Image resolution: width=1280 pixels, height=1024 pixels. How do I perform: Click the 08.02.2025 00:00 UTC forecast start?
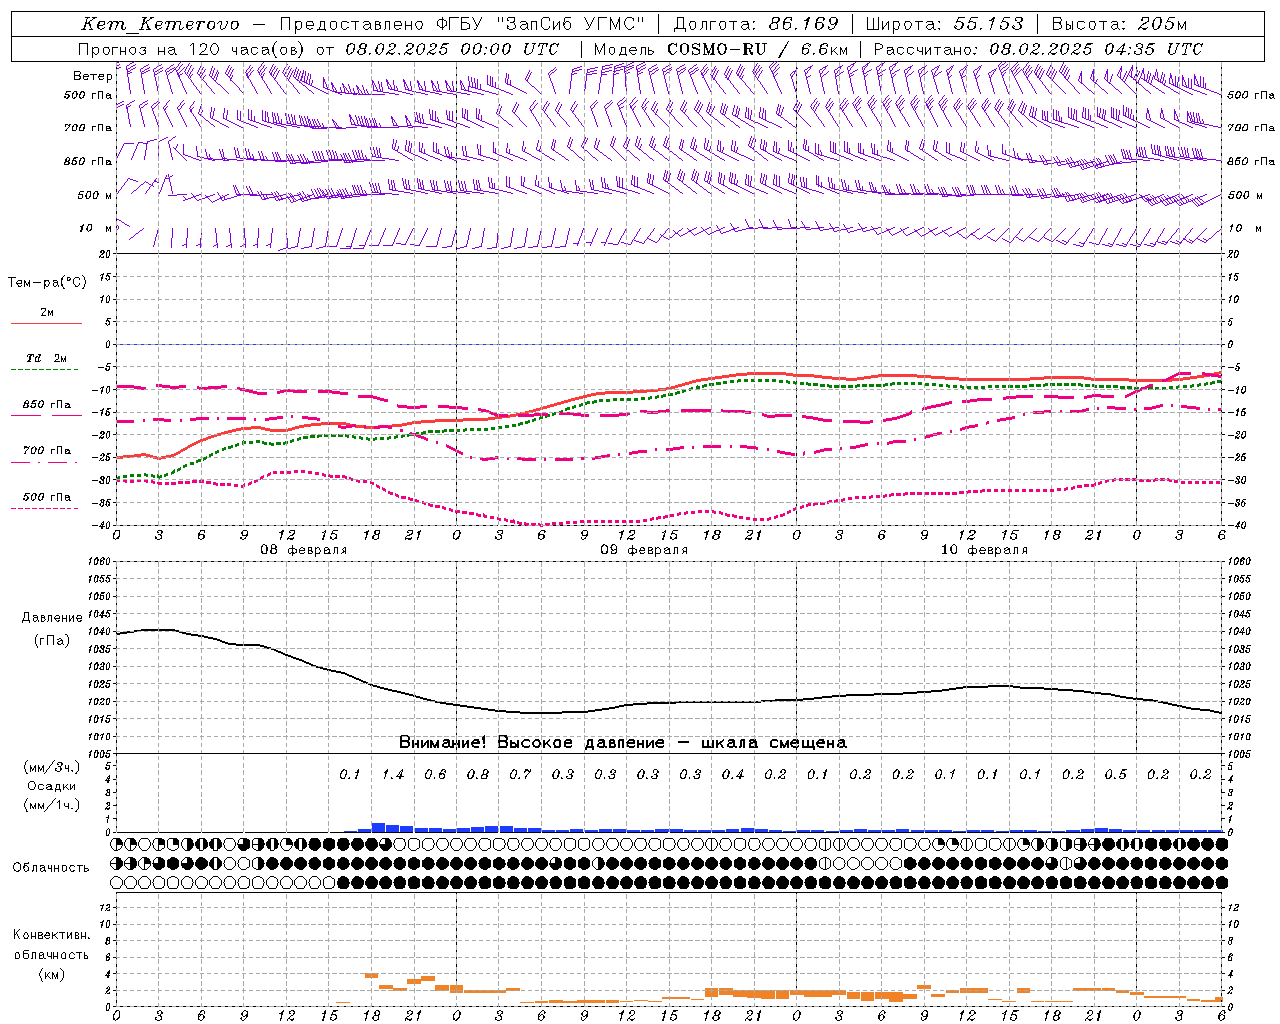coord(452,49)
